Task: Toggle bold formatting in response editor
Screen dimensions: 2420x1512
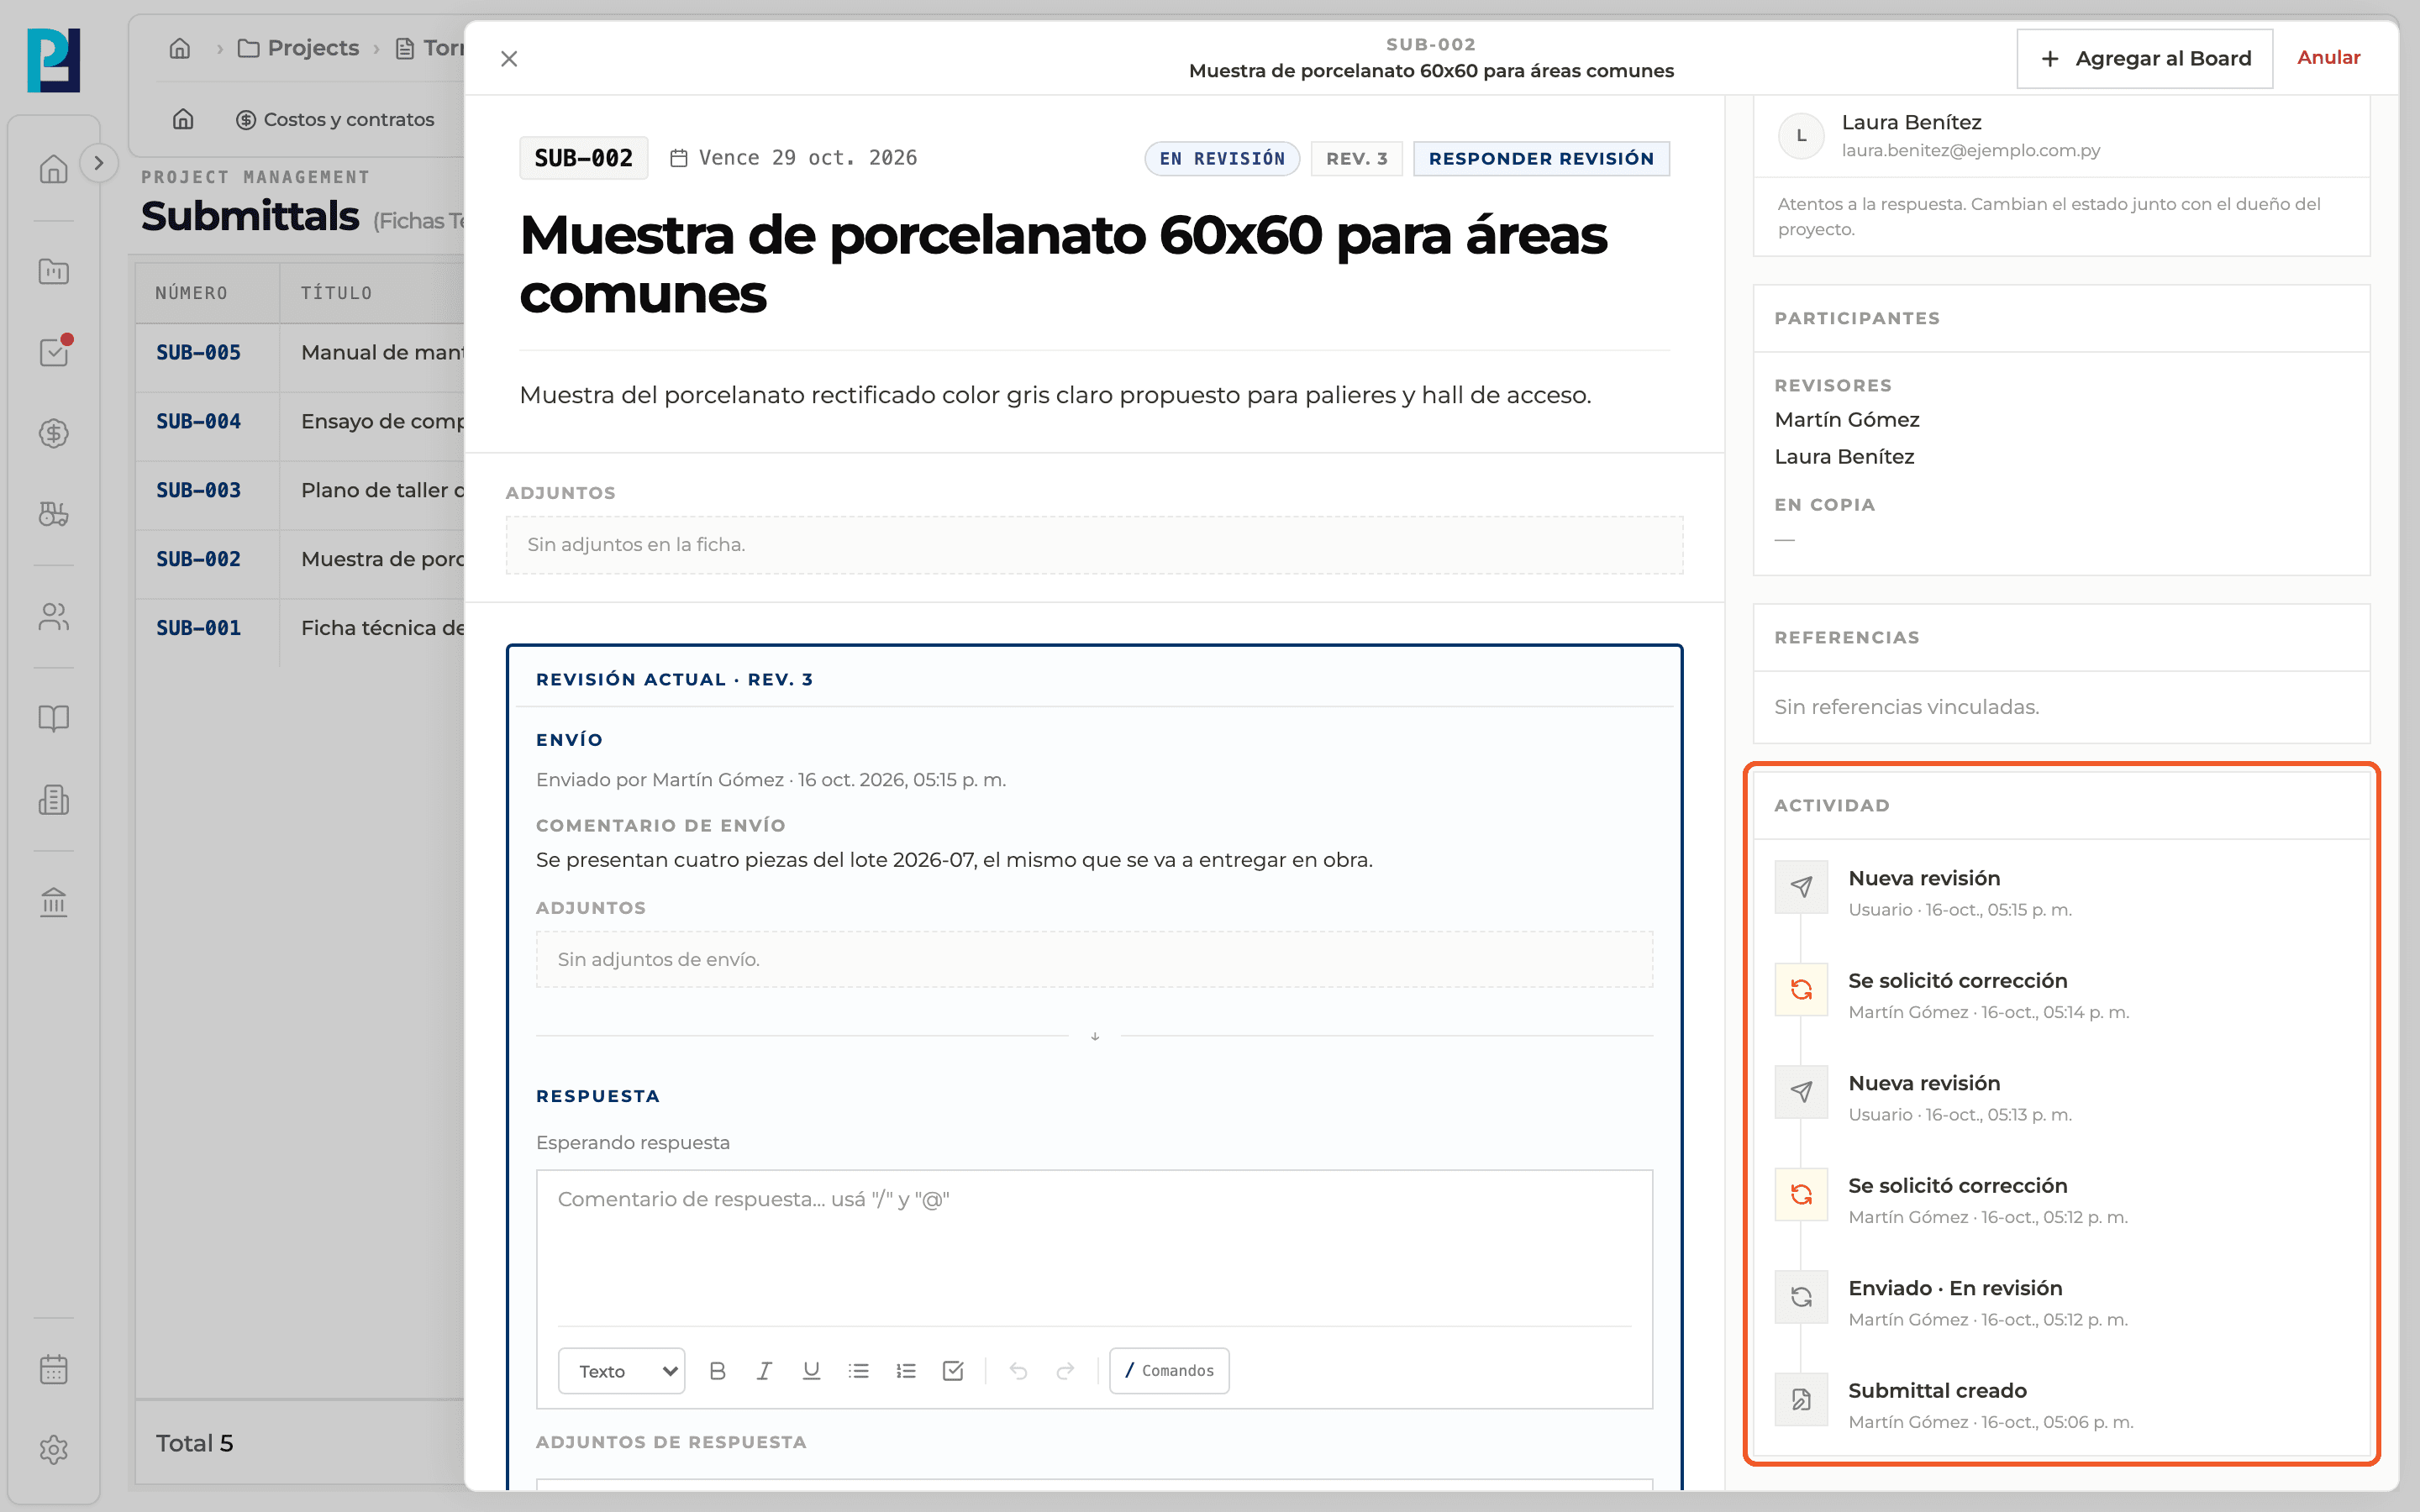Action: pos(717,1370)
